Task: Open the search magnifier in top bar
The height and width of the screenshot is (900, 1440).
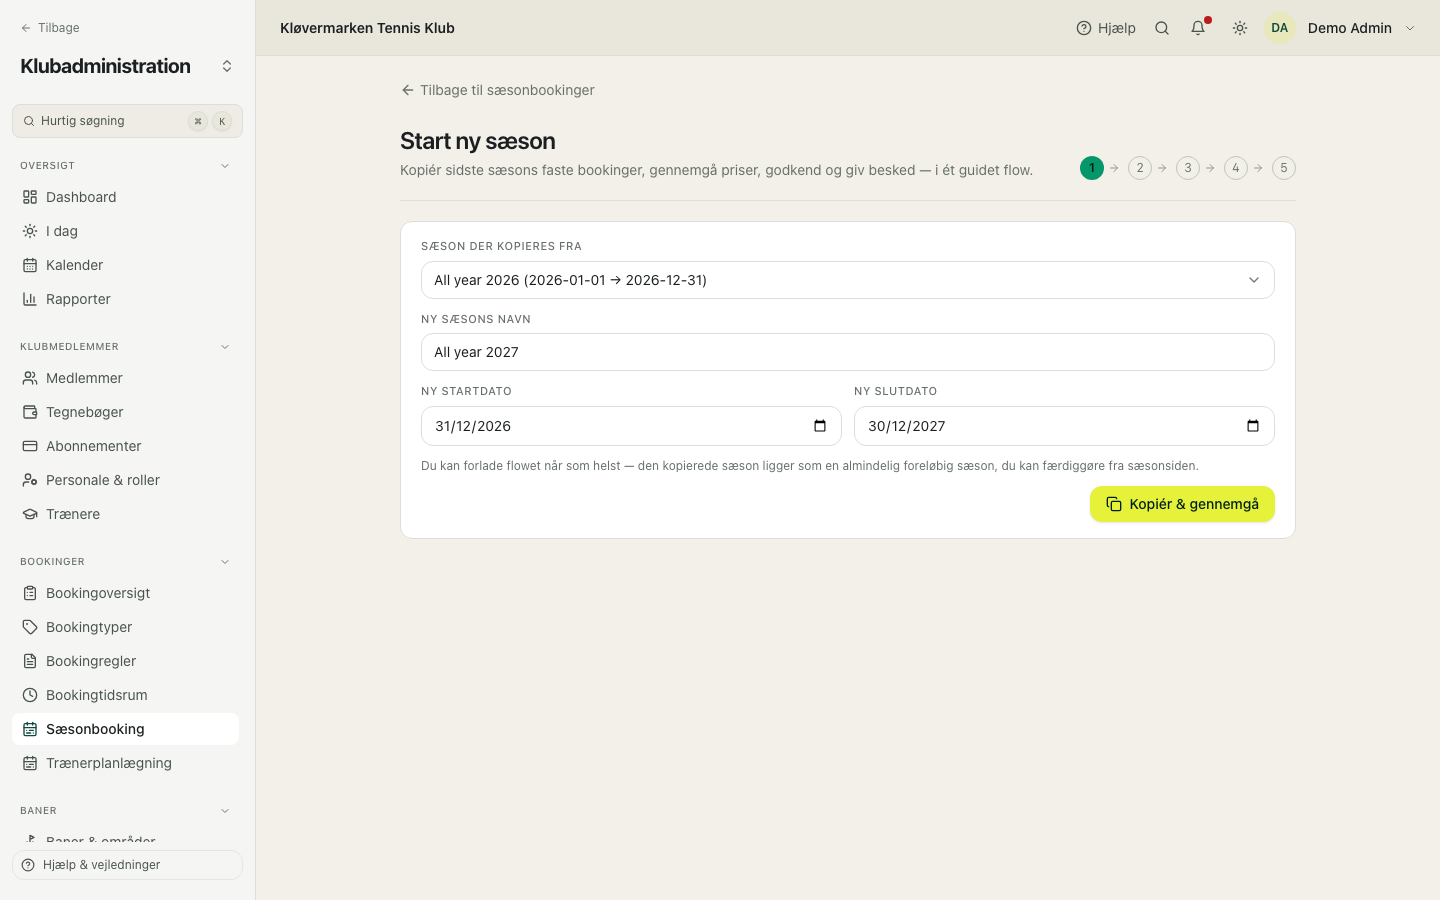Action: click(x=1162, y=28)
